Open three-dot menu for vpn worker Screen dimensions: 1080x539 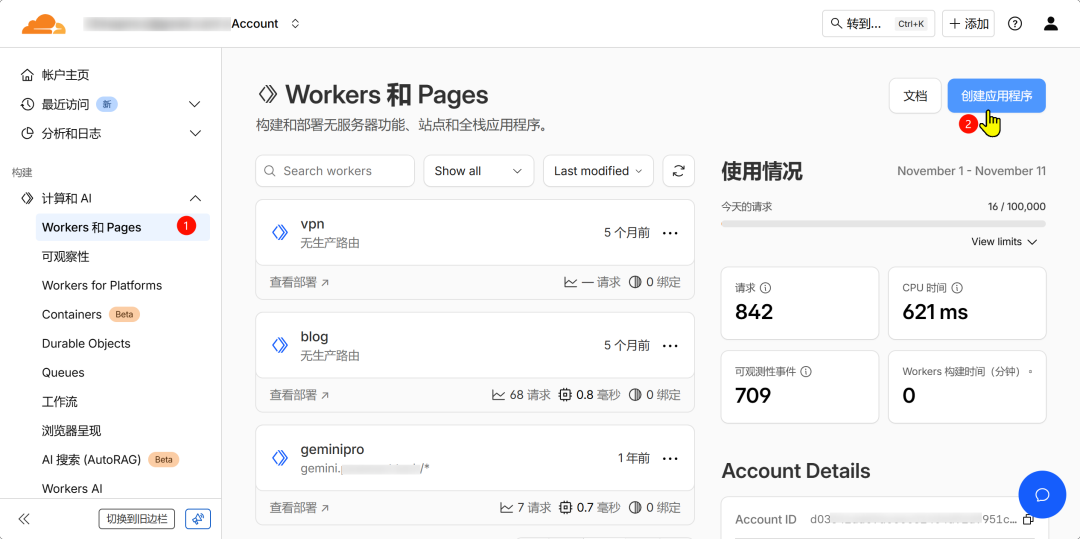(x=670, y=233)
